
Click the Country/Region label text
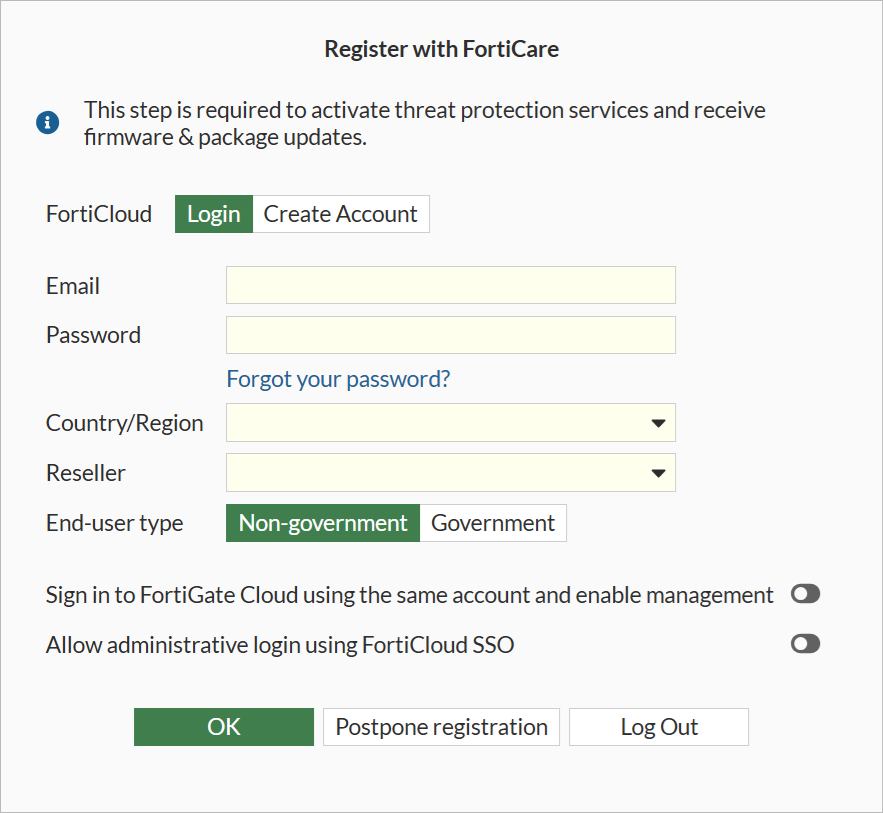click(x=124, y=423)
